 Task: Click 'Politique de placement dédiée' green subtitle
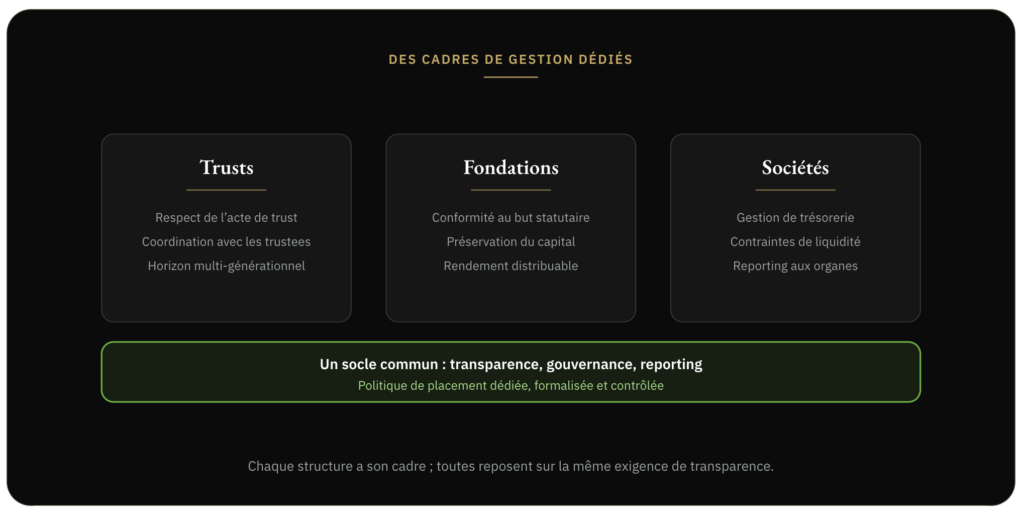pos(511,386)
